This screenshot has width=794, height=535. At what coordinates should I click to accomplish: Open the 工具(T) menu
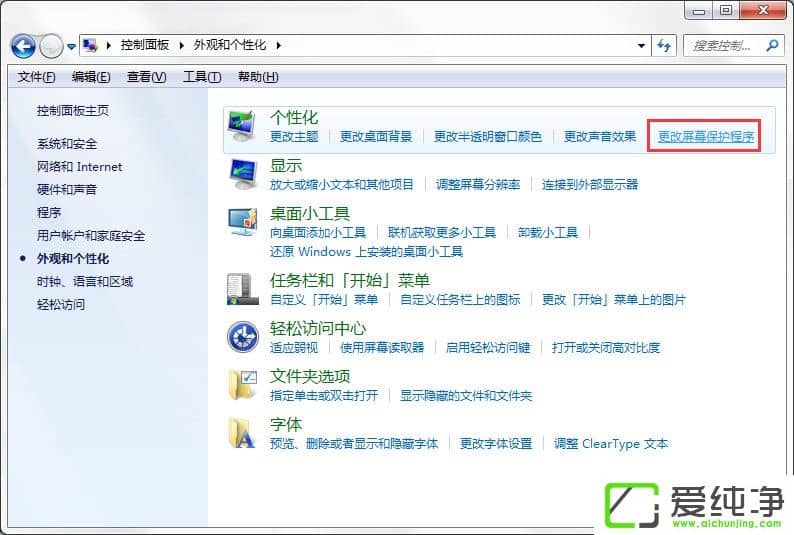[x=202, y=77]
